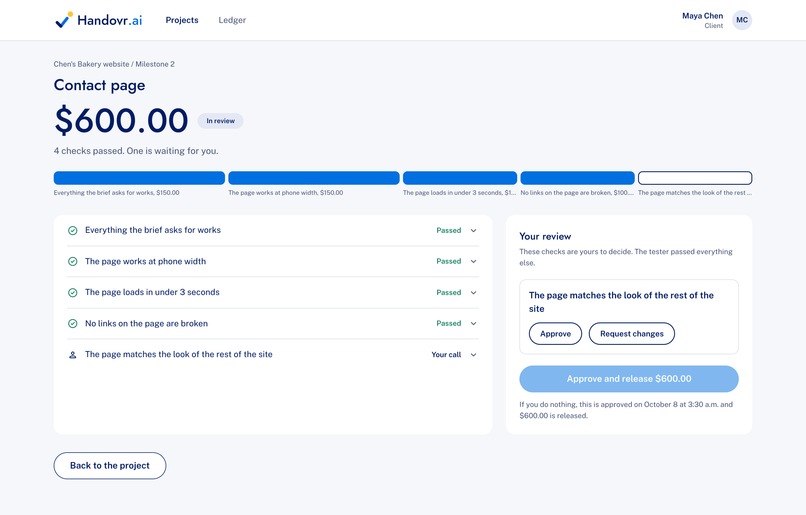The image size is (806, 515).
Task: Click 'Passed' status on 'loads in under 3 seconds' row
Action: click(x=449, y=292)
